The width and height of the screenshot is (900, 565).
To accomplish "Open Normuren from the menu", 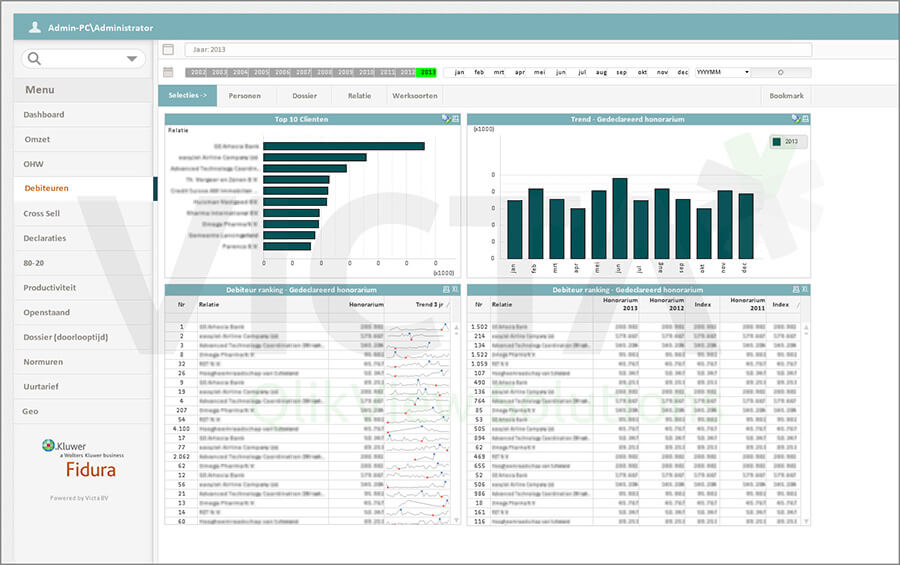I will click(x=83, y=361).
